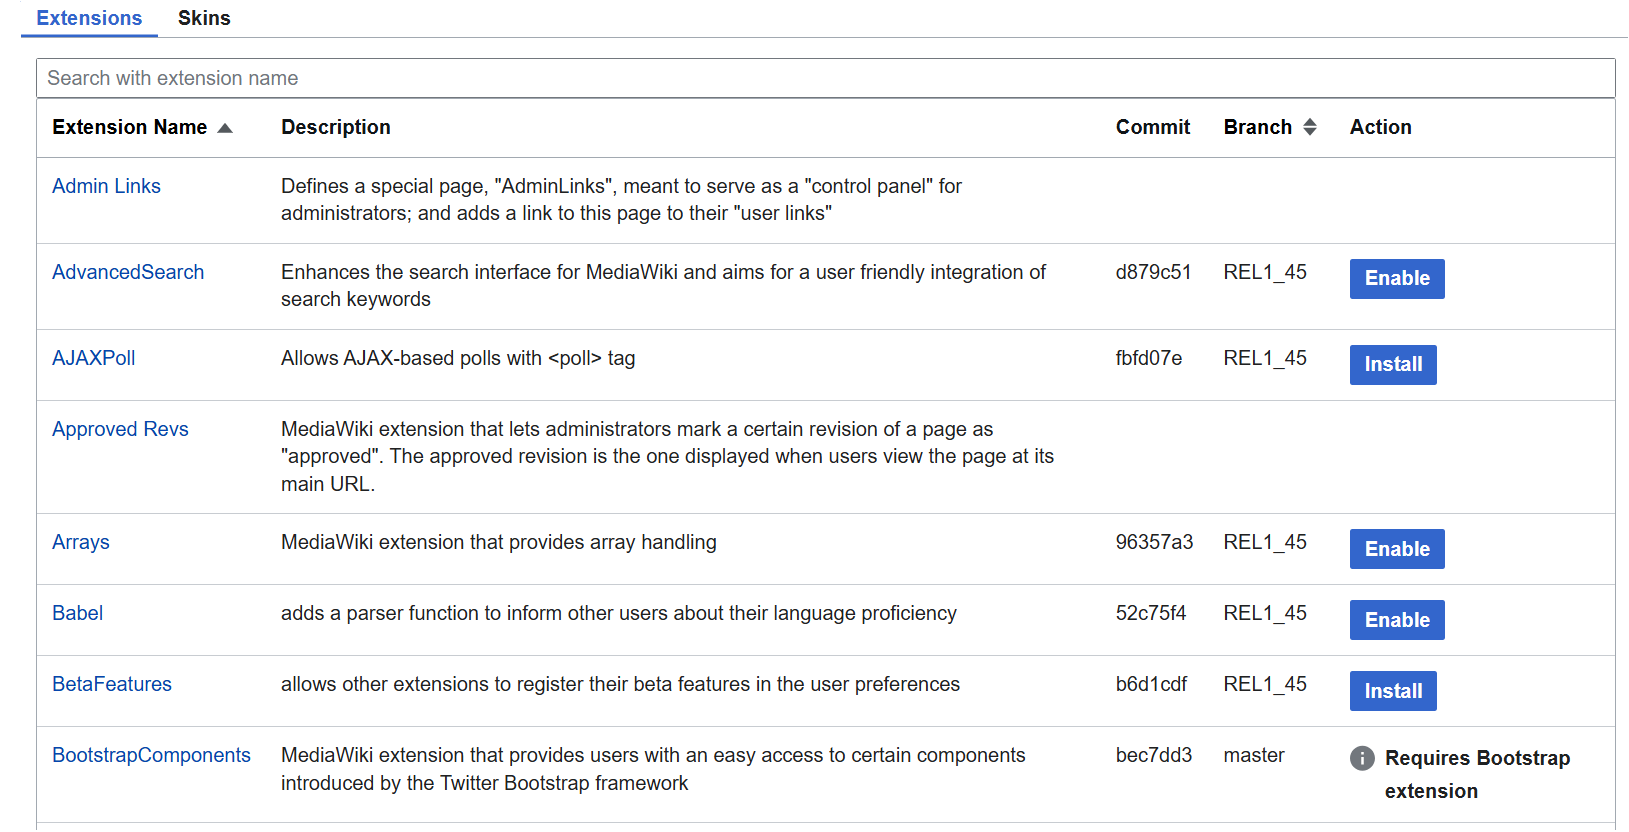Install the AJAXPoll extension

click(1393, 365)
